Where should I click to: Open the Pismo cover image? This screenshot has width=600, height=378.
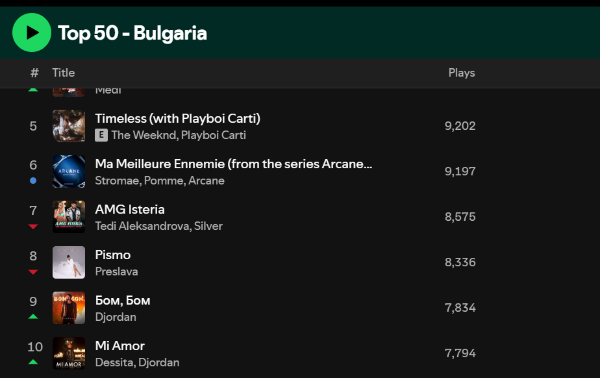click(x=69, y=262)
